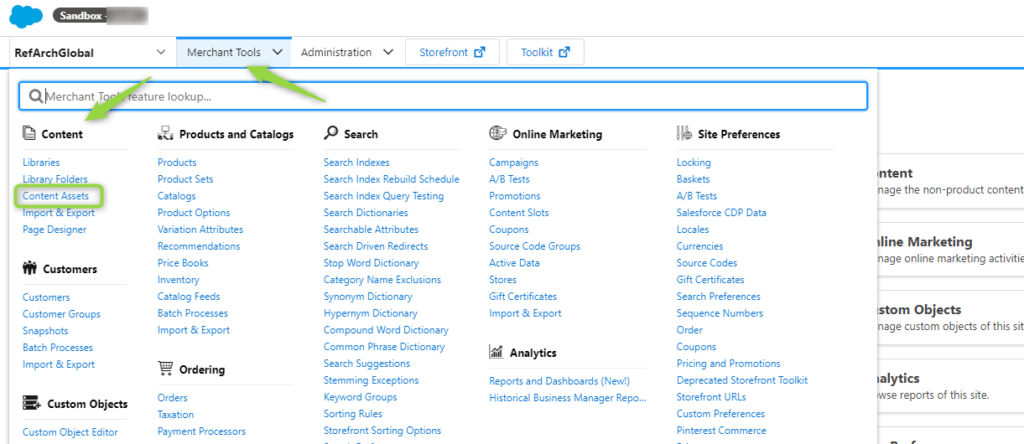1024x444 pixels.
Task: Click the Products and Catalogs section icon
Action: (165, 134)
